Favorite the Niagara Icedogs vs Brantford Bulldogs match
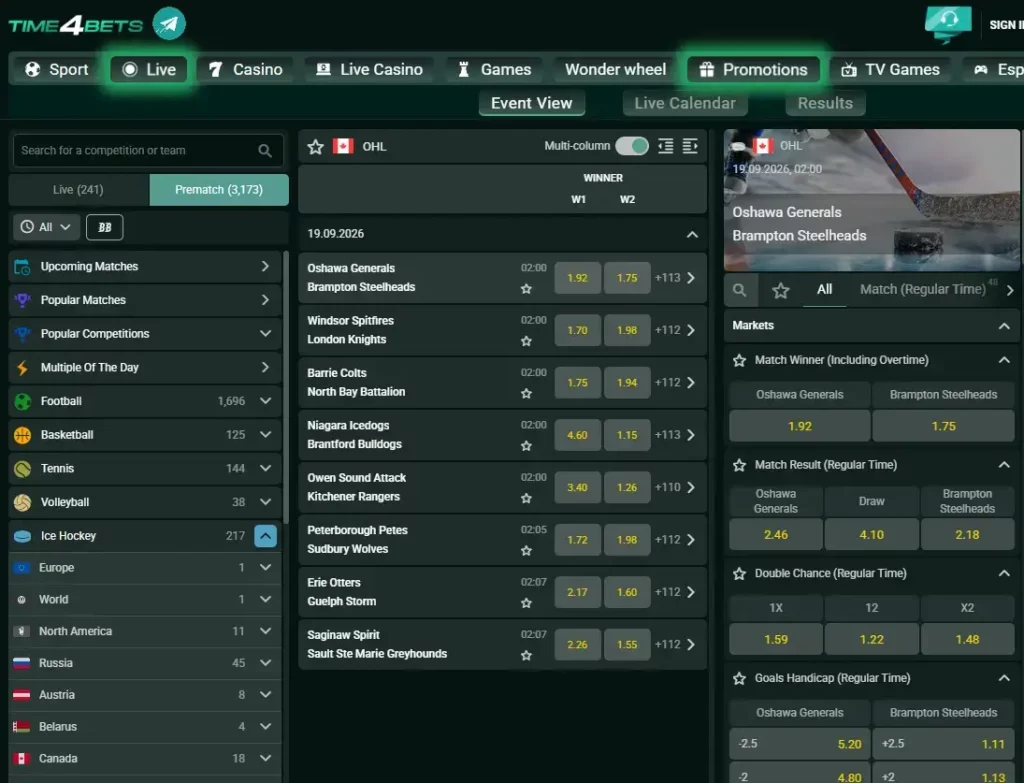This screenshot has height=783, width=1024. pyautogui.click(x=526, y=446)
